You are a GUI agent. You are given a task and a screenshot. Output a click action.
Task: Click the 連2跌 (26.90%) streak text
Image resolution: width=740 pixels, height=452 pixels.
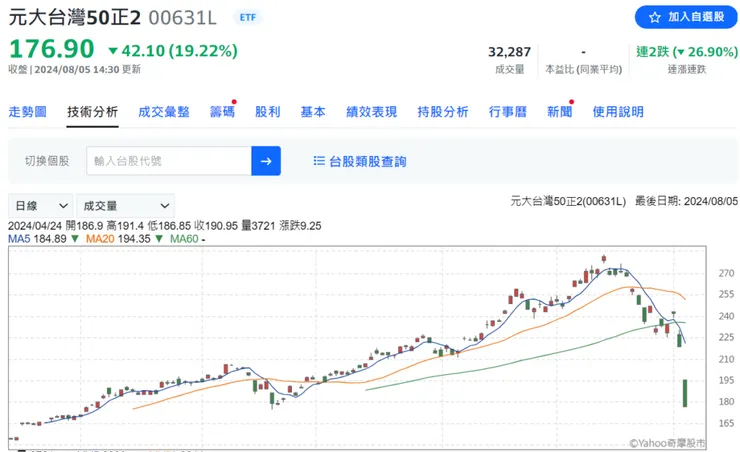[687, 51]
